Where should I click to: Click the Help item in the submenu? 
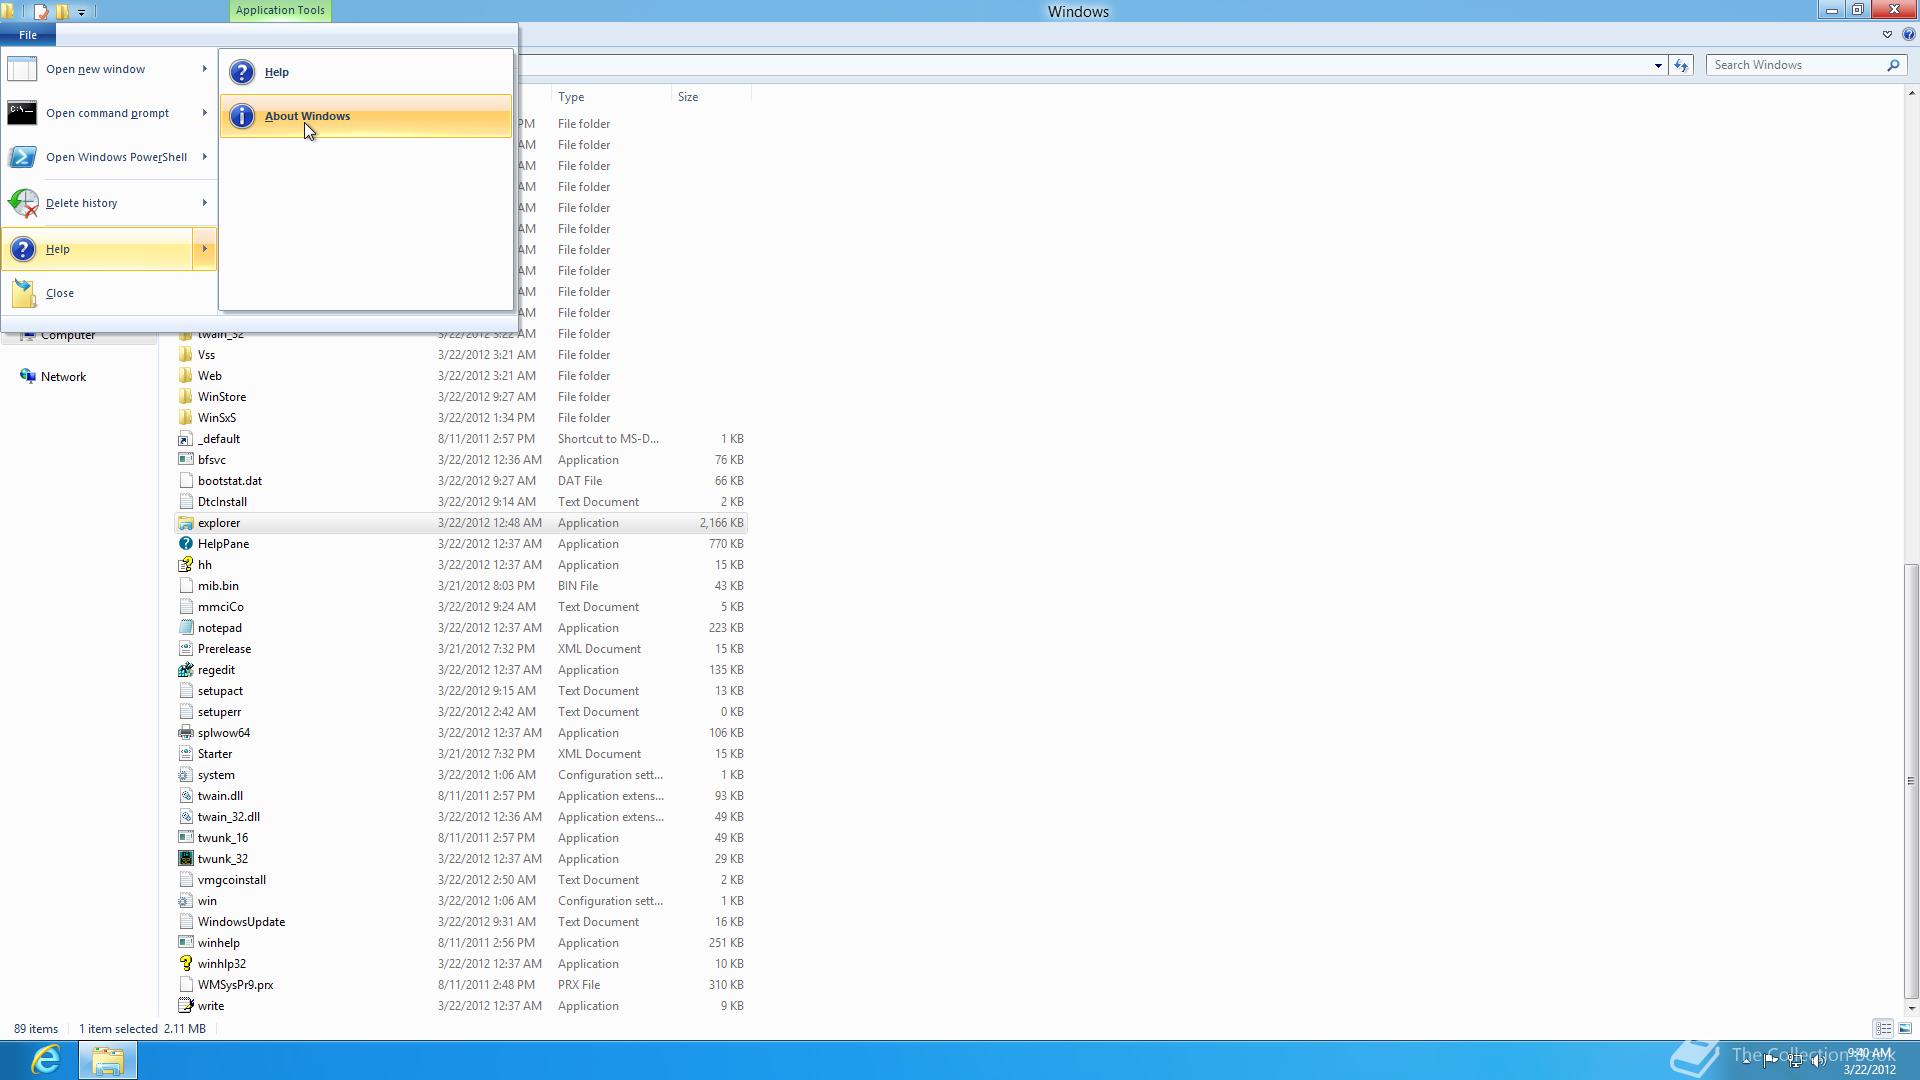(277, 72)
